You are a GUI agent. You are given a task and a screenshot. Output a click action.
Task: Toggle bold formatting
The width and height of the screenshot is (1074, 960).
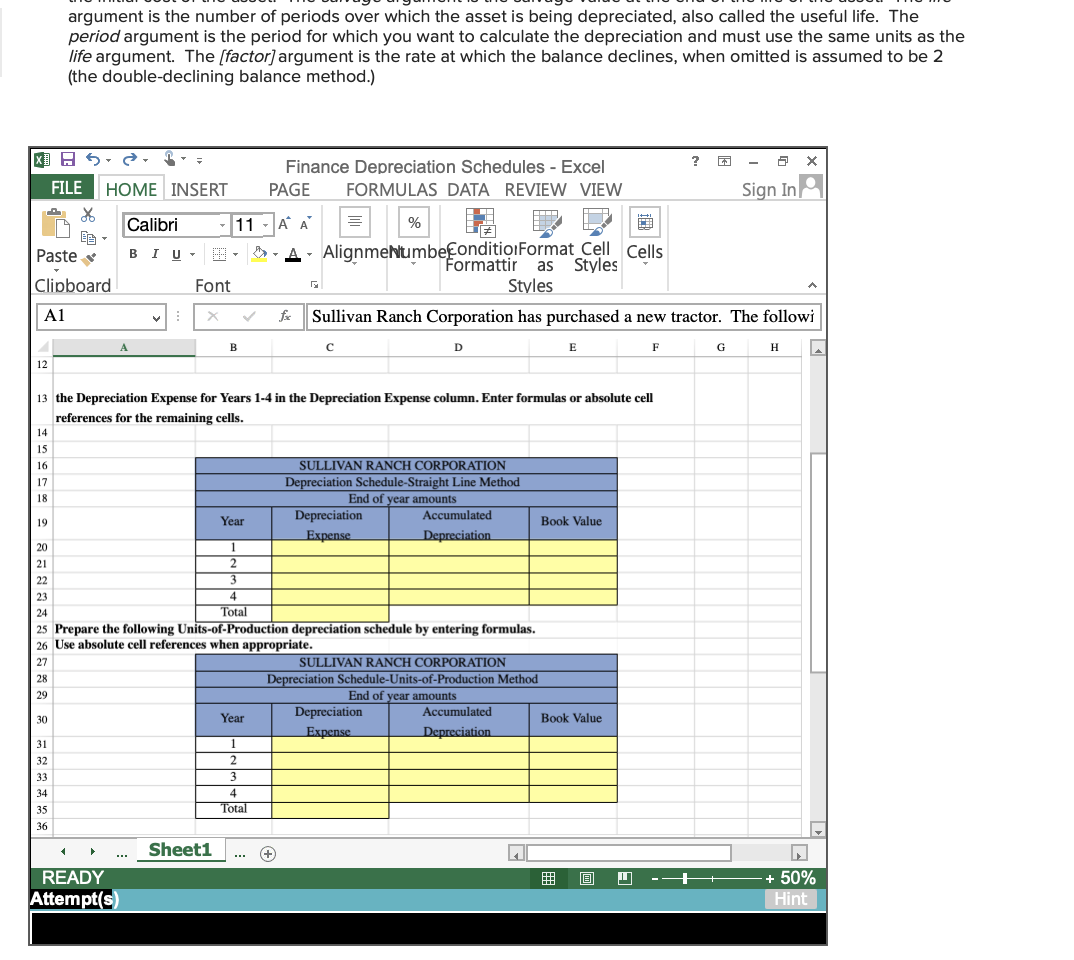point(131,253)
